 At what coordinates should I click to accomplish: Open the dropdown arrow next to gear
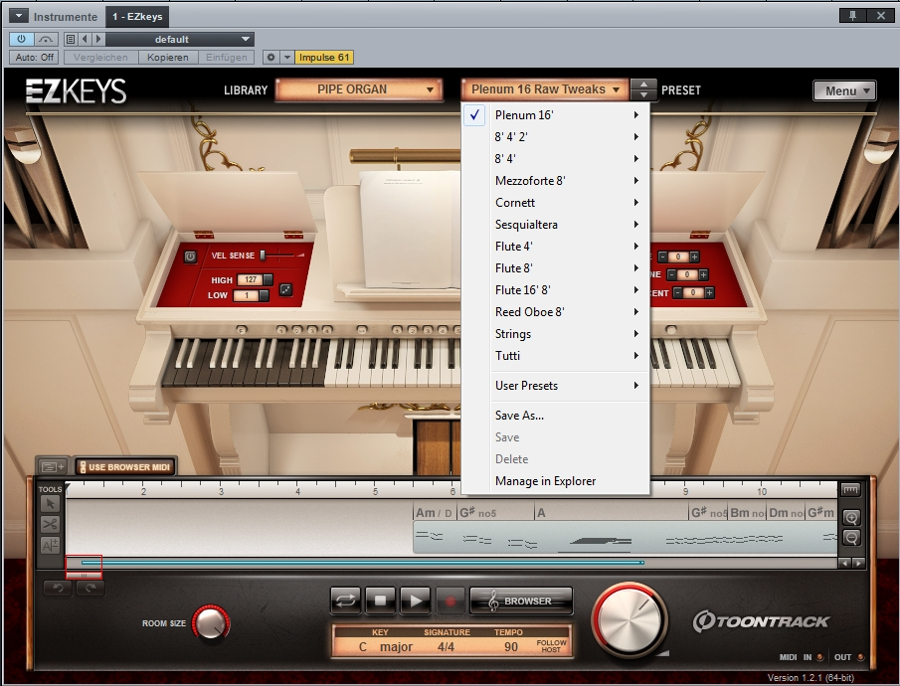[x=287, y=57]
